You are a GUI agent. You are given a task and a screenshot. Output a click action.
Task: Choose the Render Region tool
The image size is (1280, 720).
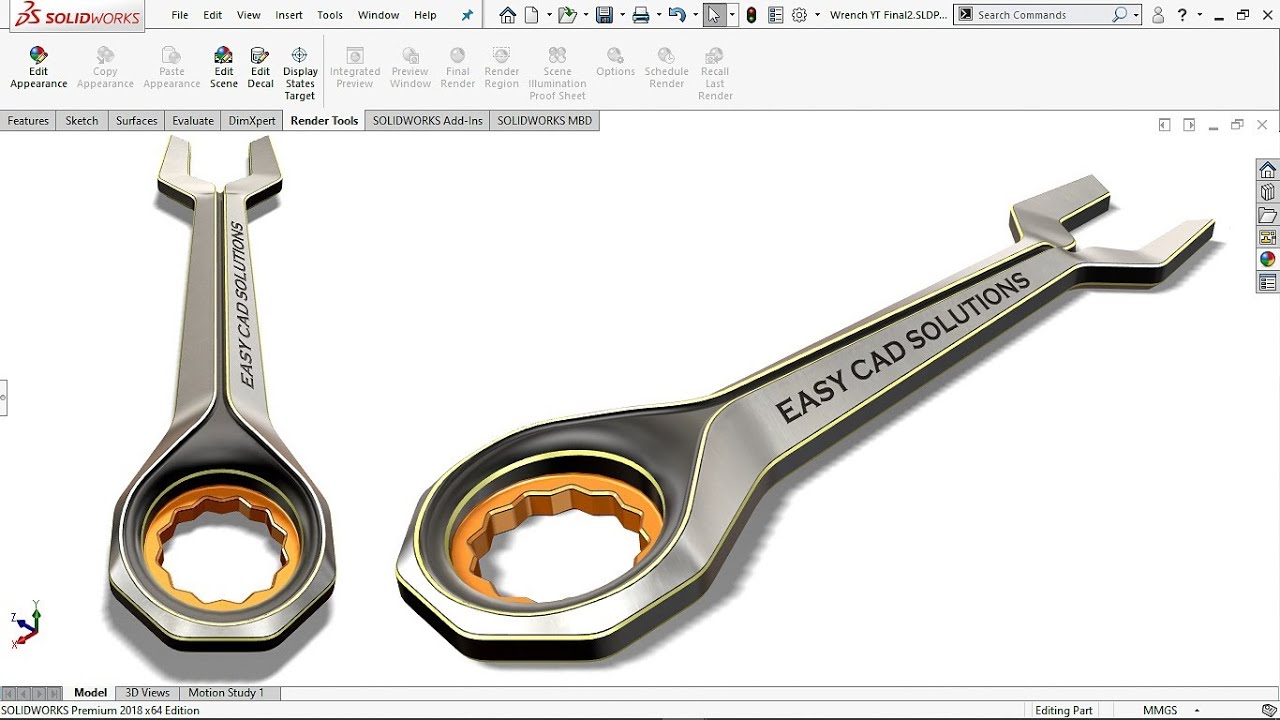(x=502, y=68)
